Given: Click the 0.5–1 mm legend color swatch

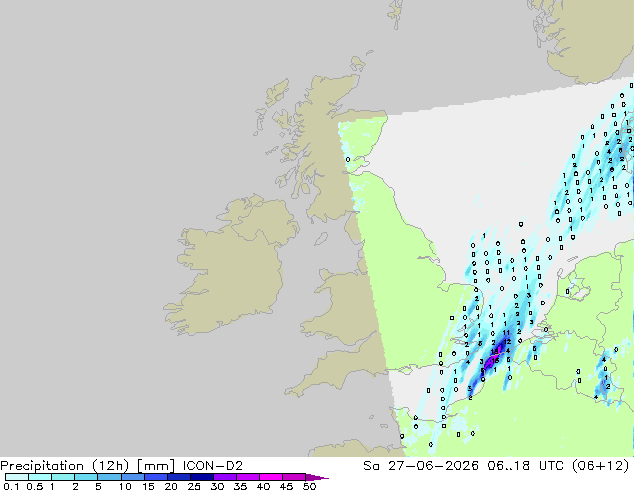Looking at the screenshot, I should coord(40,477).
